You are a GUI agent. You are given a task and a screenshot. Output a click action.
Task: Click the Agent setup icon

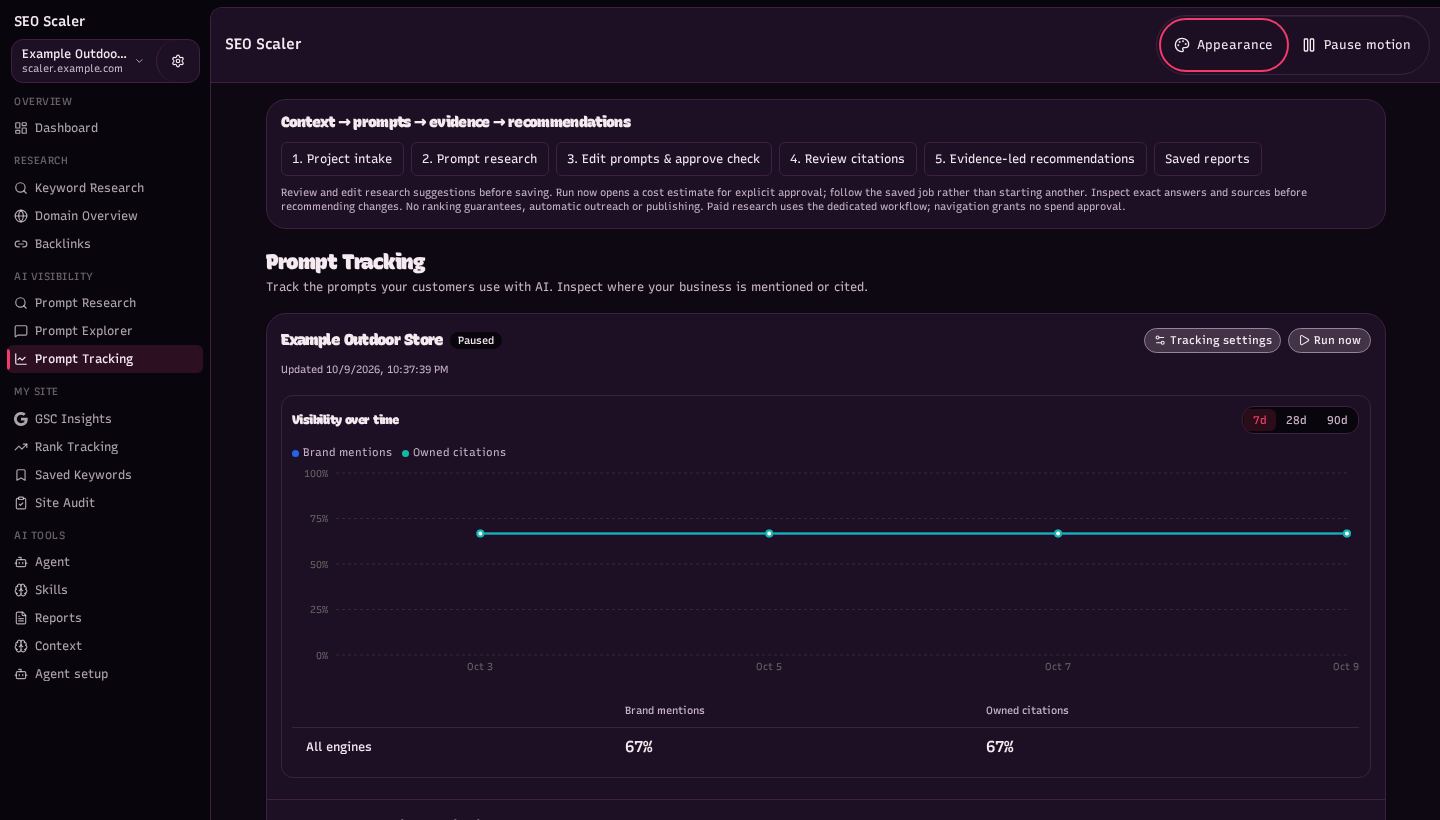[21, 674]
